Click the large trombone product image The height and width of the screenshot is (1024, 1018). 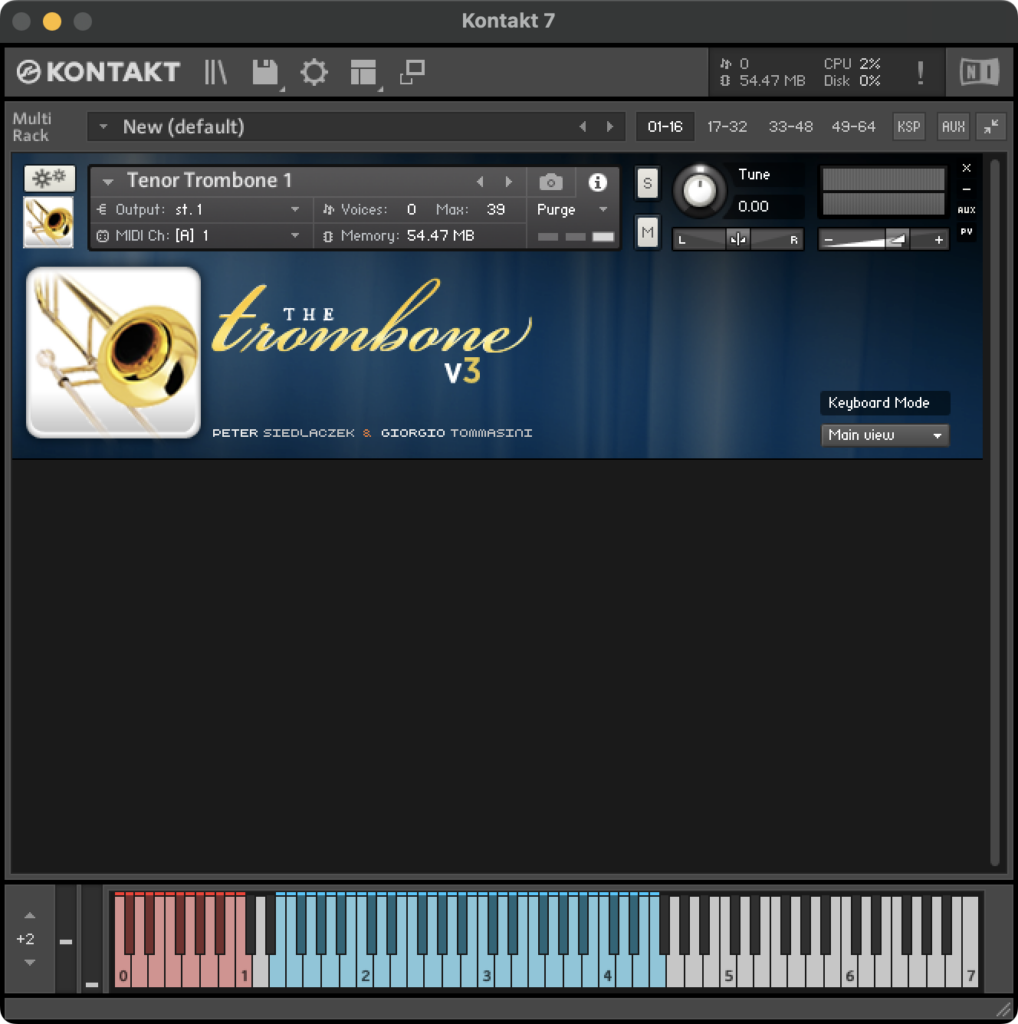pyautogui.click(x=114, y=352)
